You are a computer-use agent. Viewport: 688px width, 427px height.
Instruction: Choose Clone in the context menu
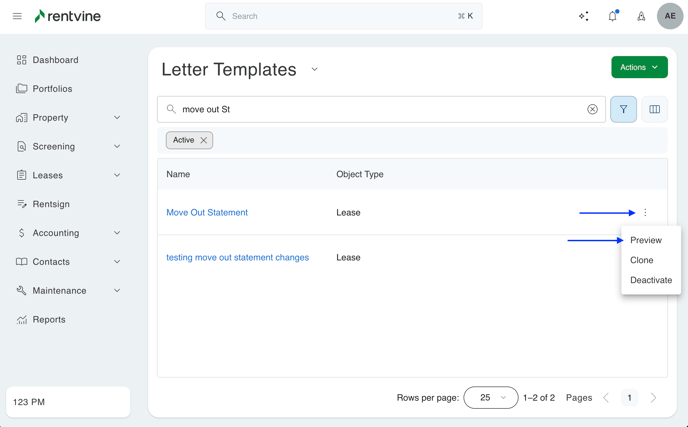pos(642,260)
